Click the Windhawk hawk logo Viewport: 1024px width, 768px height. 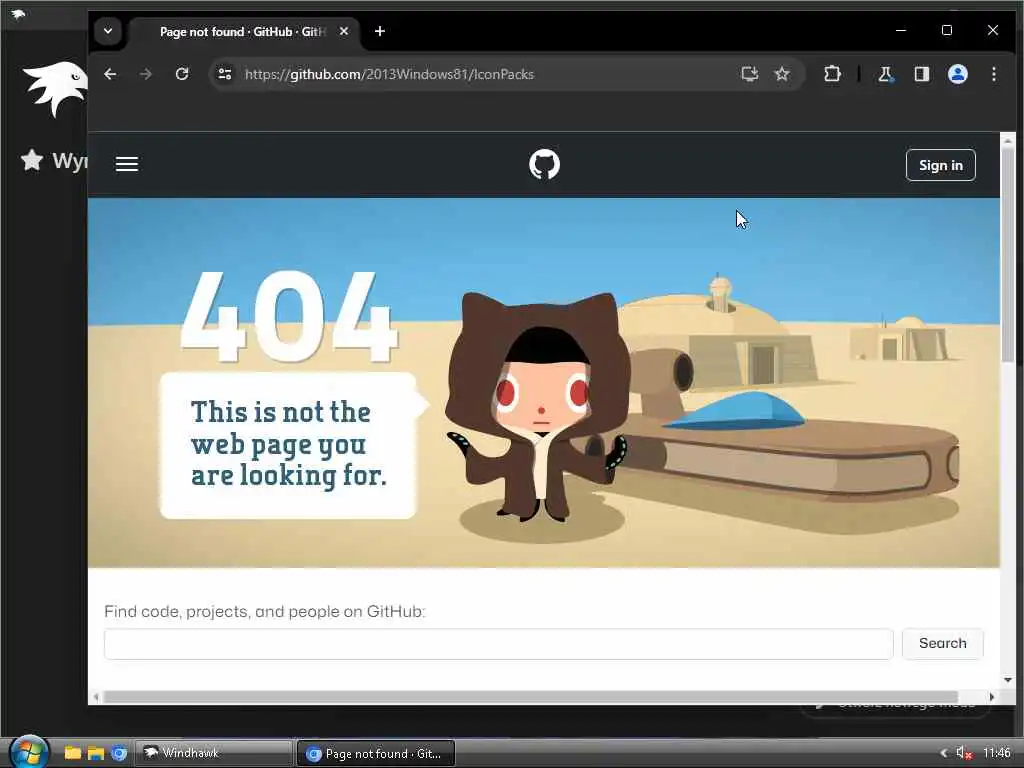click(55, 89)
